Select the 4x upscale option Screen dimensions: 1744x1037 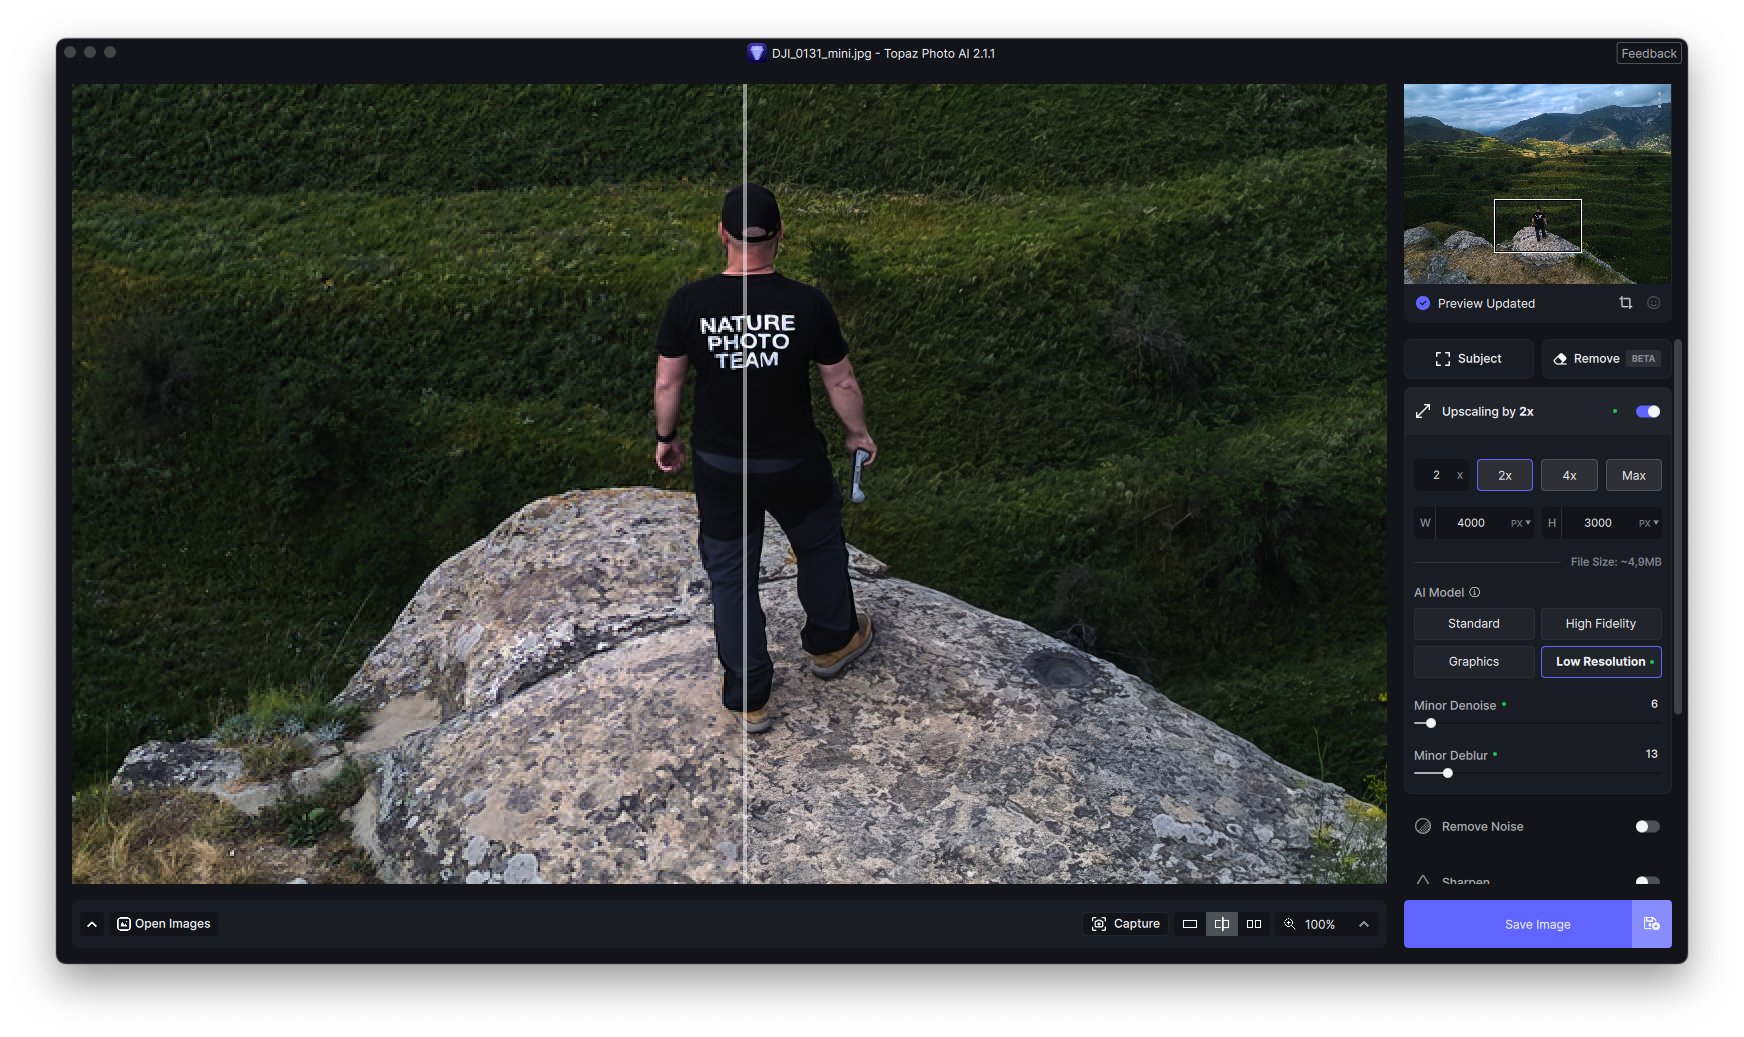pyautogui.click(x=1569, y=476)
